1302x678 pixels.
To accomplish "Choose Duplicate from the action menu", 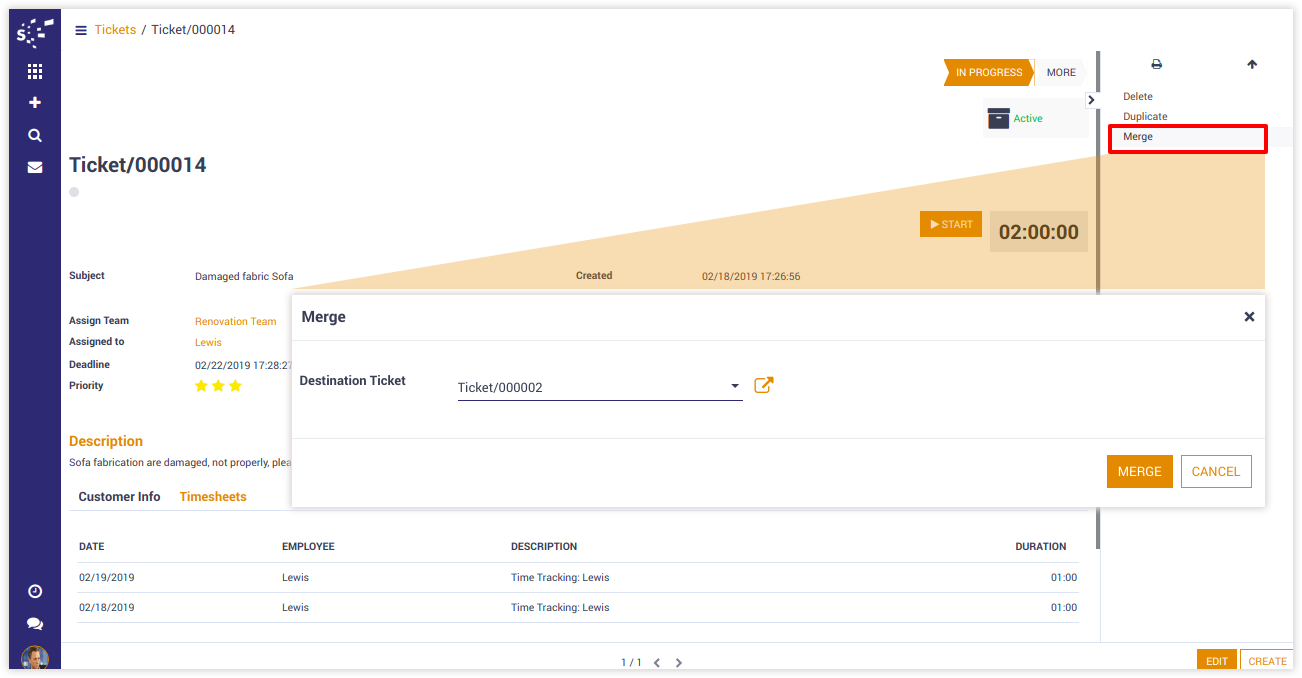I will (x=1145, y=117).
